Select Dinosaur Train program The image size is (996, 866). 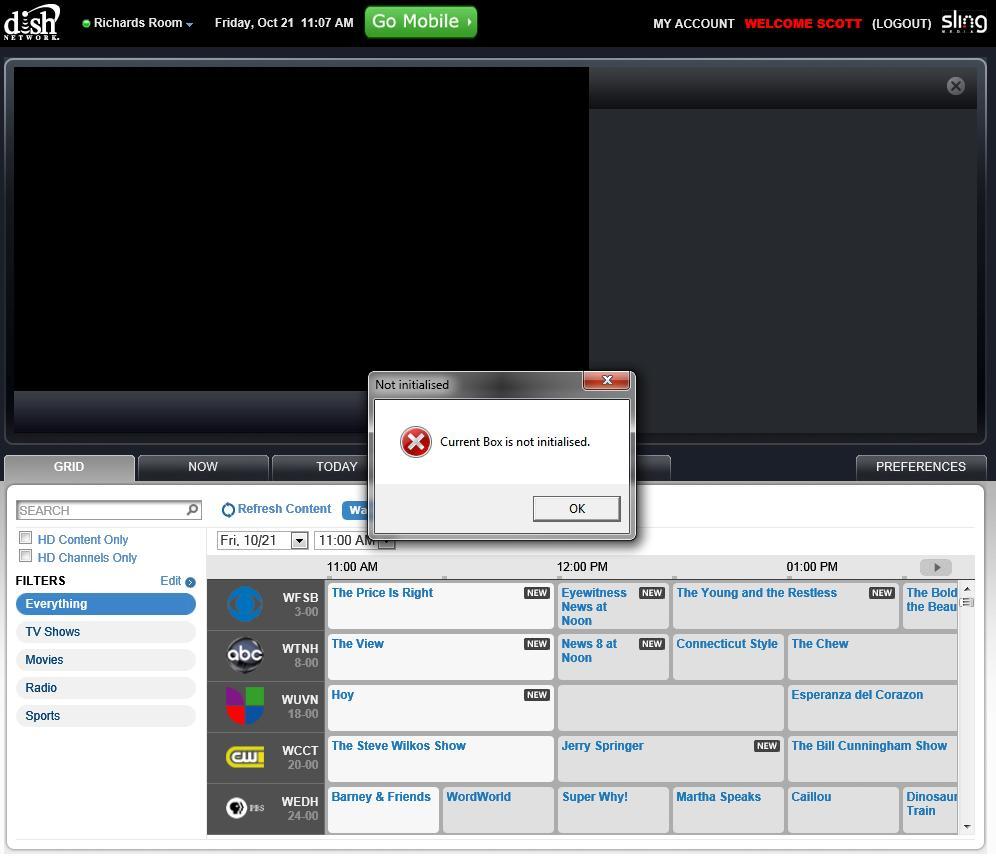click(x=930, y=809)
